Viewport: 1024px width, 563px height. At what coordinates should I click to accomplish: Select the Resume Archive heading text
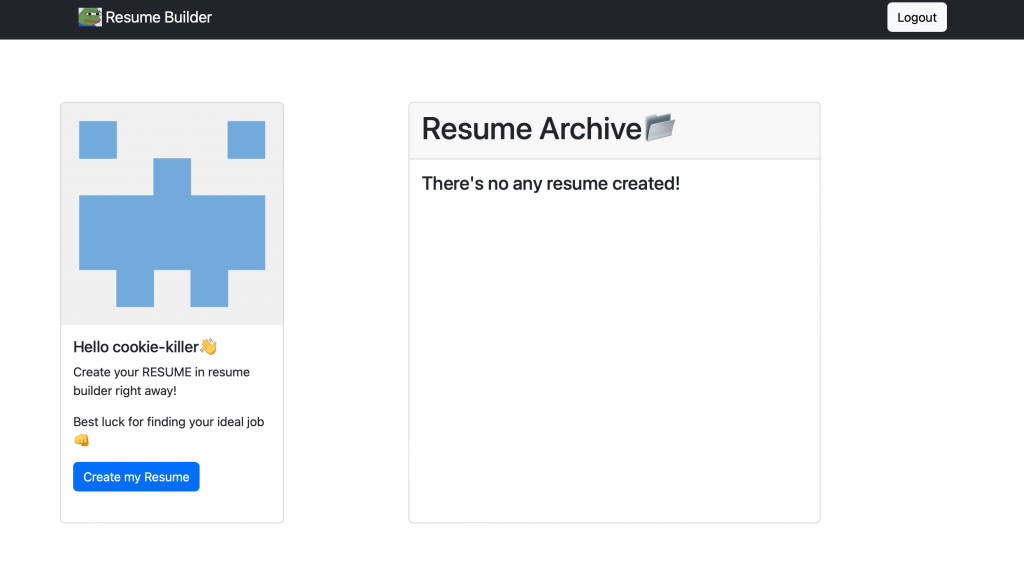[x=531, y=129]
